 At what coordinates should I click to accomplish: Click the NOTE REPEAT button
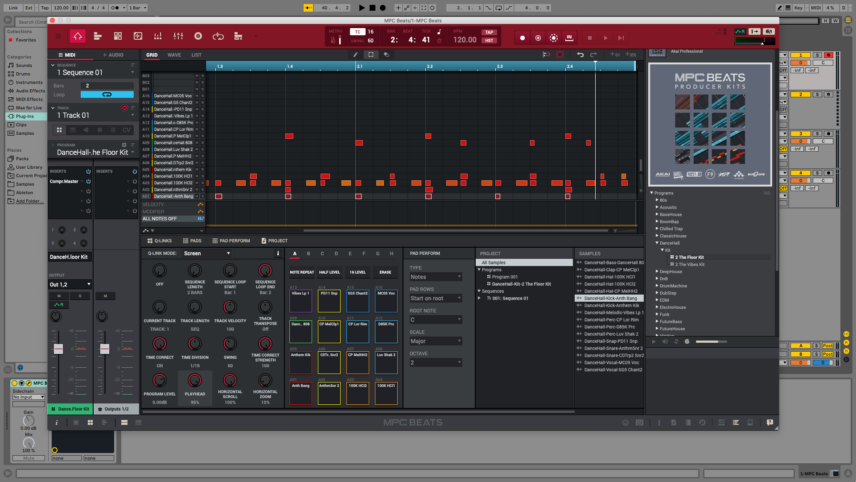[x=302, y=272]
